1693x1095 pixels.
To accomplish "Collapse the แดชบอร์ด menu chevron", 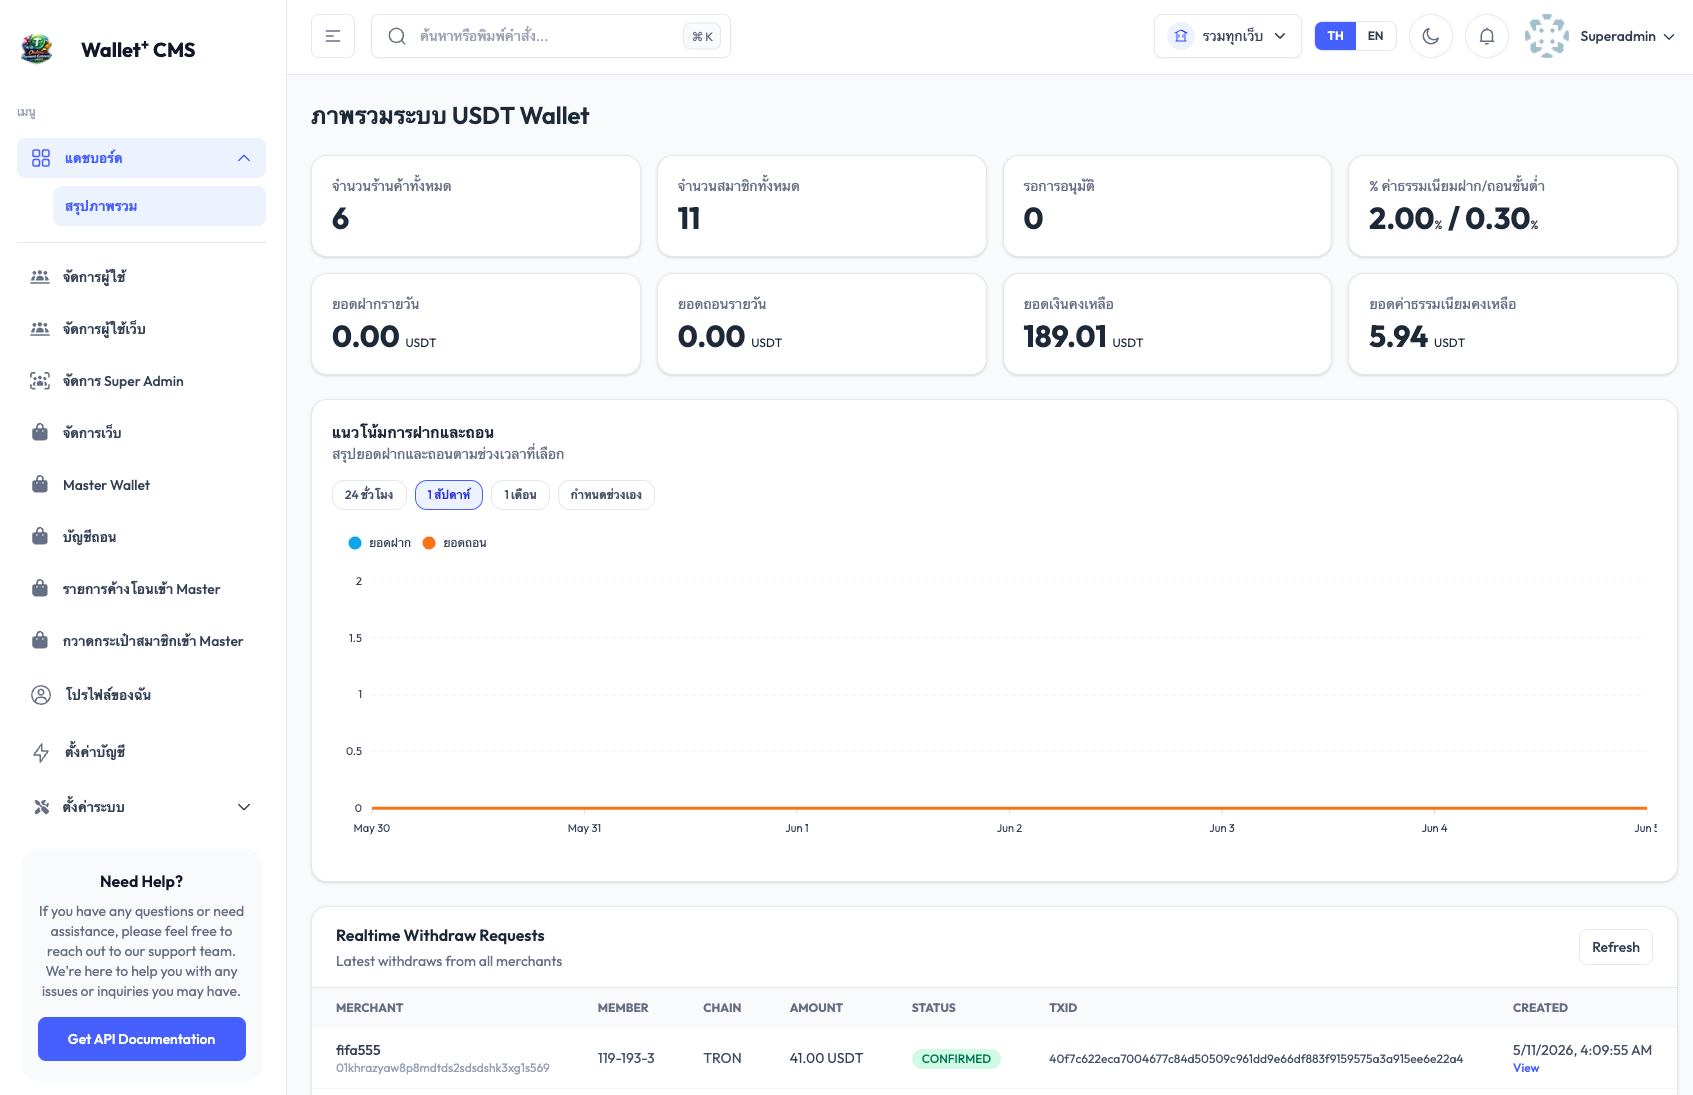I will point(244,158).
